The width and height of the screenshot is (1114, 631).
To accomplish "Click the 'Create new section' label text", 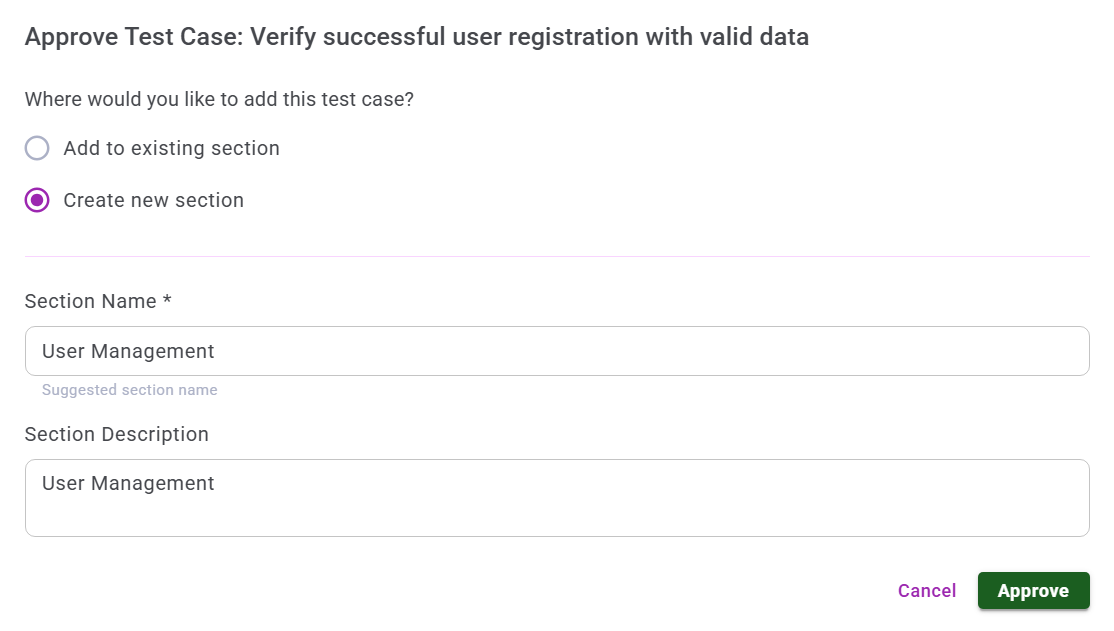I will [153, 201].
